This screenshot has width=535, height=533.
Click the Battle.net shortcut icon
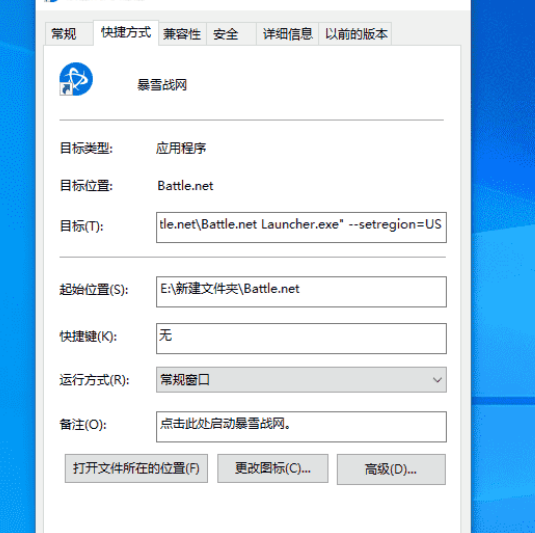tap(76, 79)
